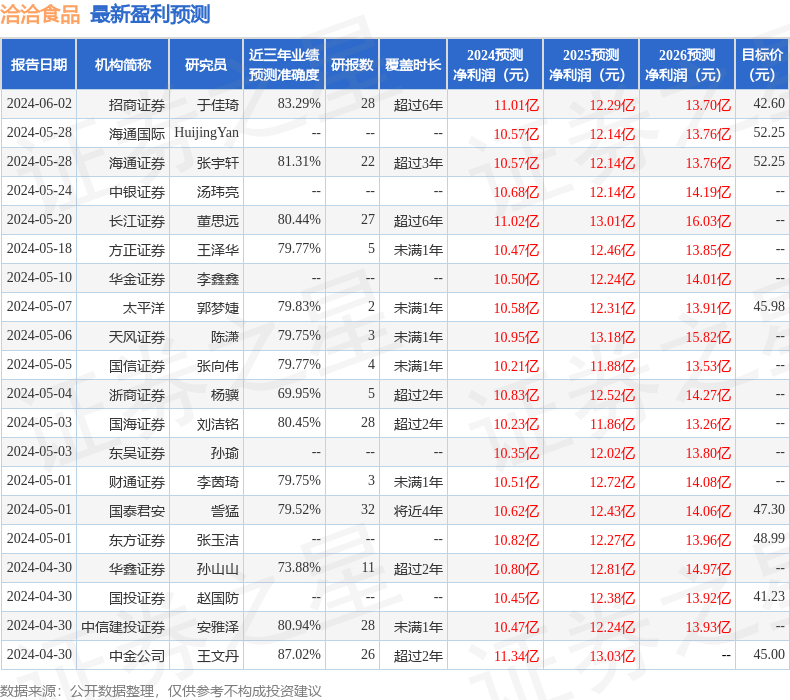790x700 pixels.
Task: Click researcher name 王泽华
Action: tap(218, 250)
